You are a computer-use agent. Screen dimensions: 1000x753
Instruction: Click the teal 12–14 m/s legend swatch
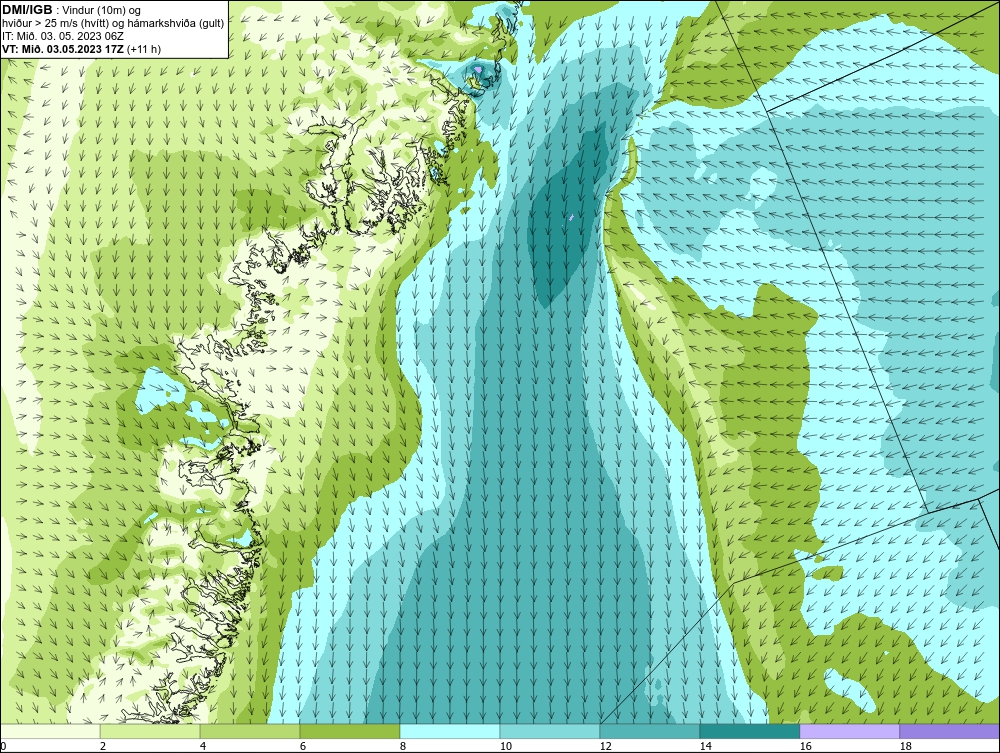coord(649,731)
